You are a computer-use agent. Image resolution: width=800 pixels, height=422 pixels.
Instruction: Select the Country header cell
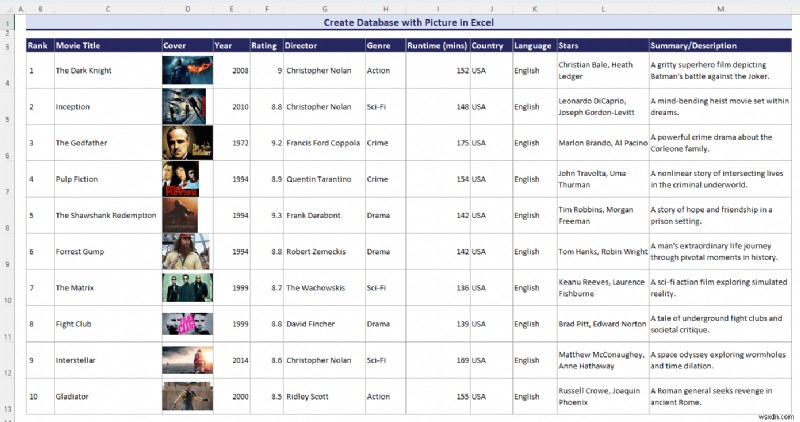[x=491, y=45]
